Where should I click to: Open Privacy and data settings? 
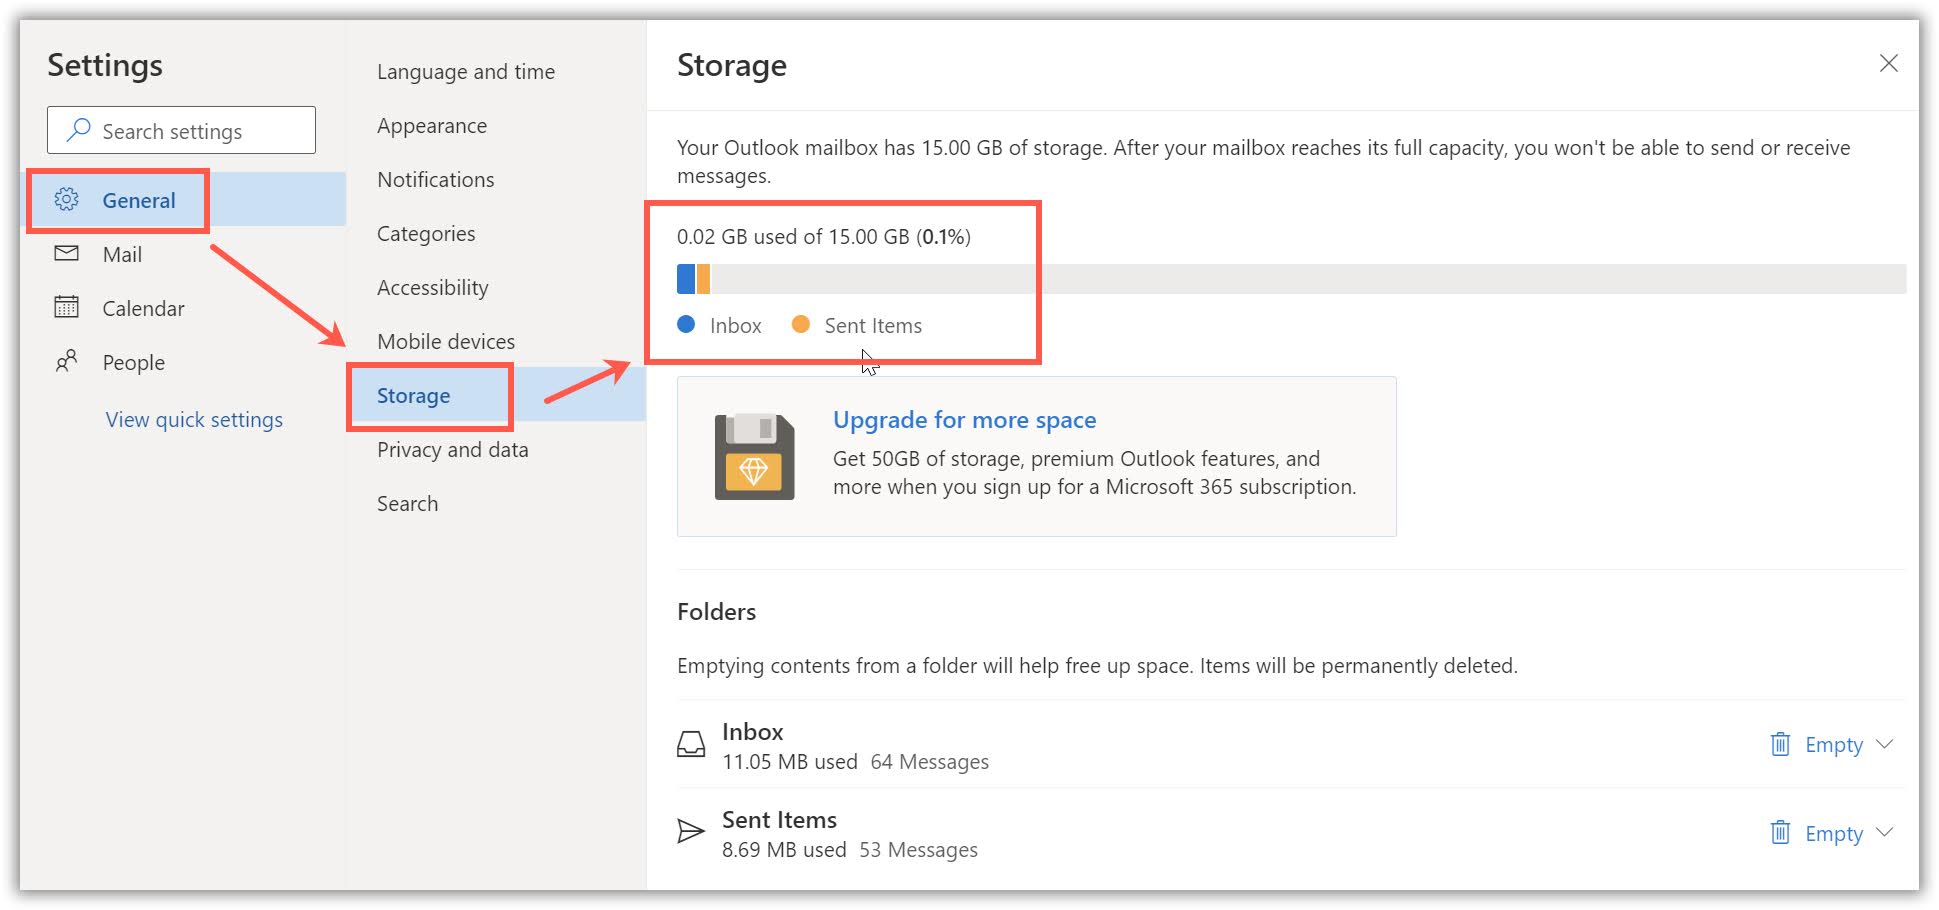(x=453, y=450)
